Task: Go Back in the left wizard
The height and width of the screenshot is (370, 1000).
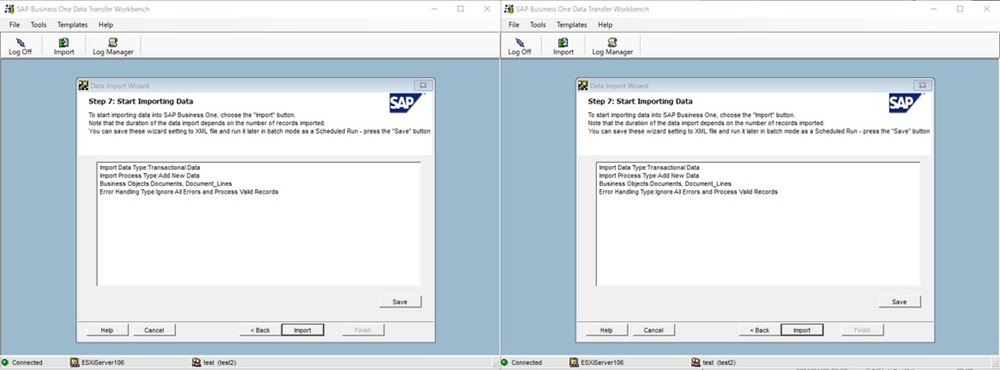Action: click(x=260, y=330)
